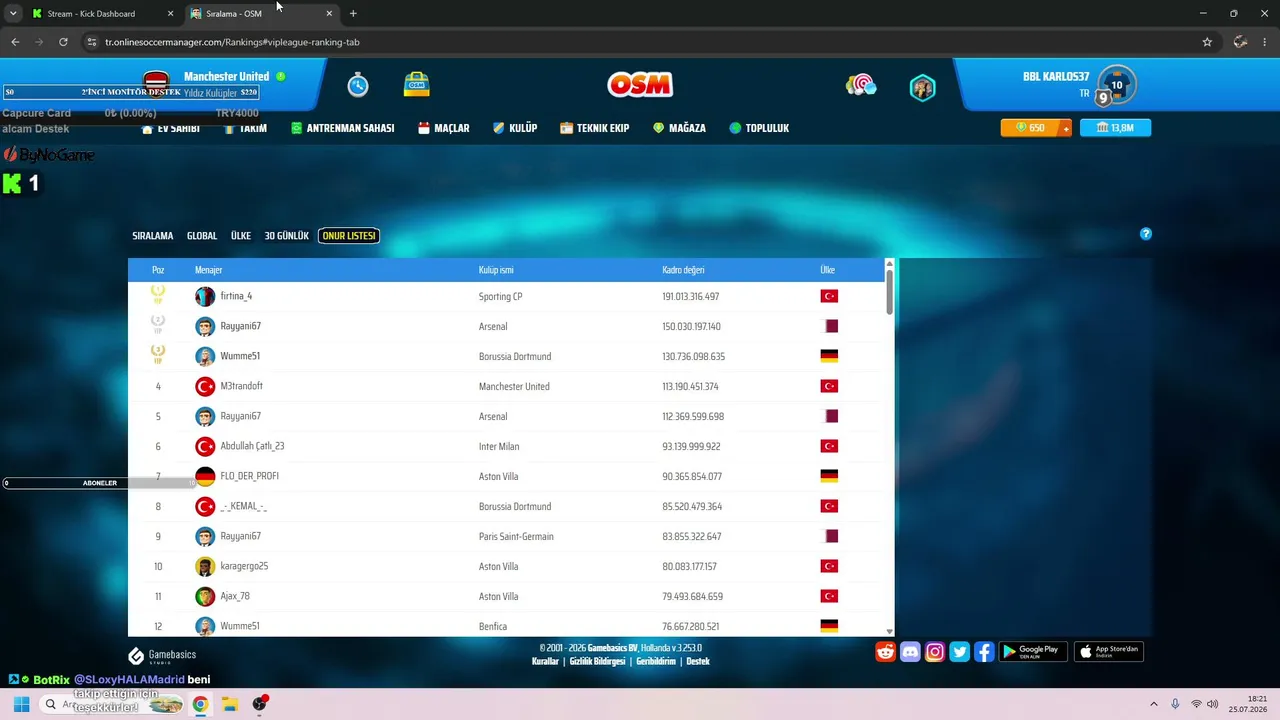
Task: Click the Kadro değeri column header
Action: [683, 270]
